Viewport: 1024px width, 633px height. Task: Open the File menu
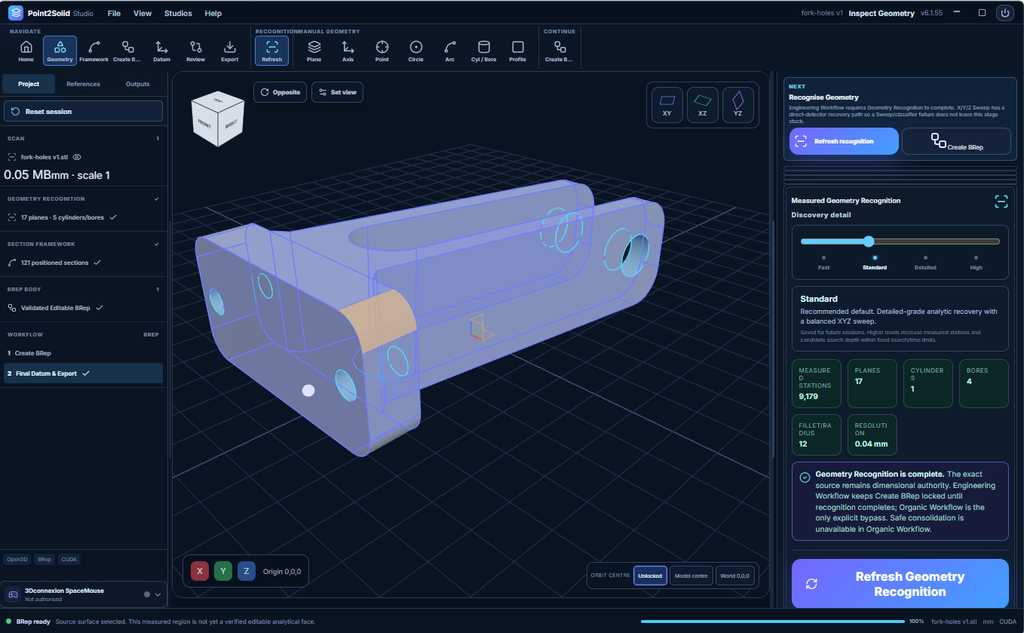coord(114,13)
